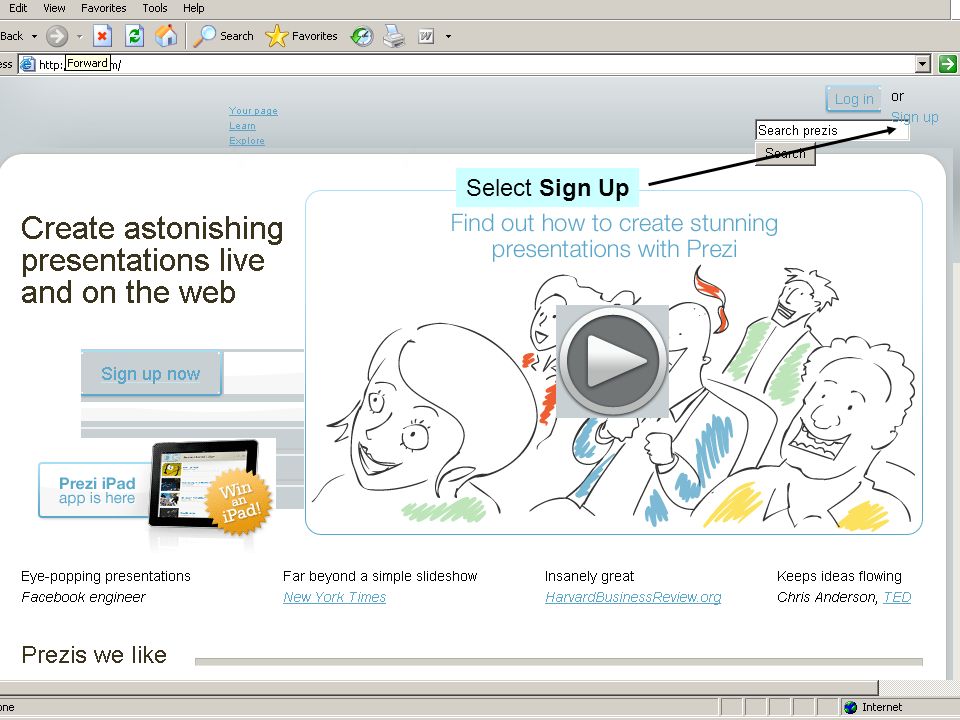Screen dimensions: 960x720
Task: Click the 'Keeps ideas flowing' text
Action: [839, 576]
